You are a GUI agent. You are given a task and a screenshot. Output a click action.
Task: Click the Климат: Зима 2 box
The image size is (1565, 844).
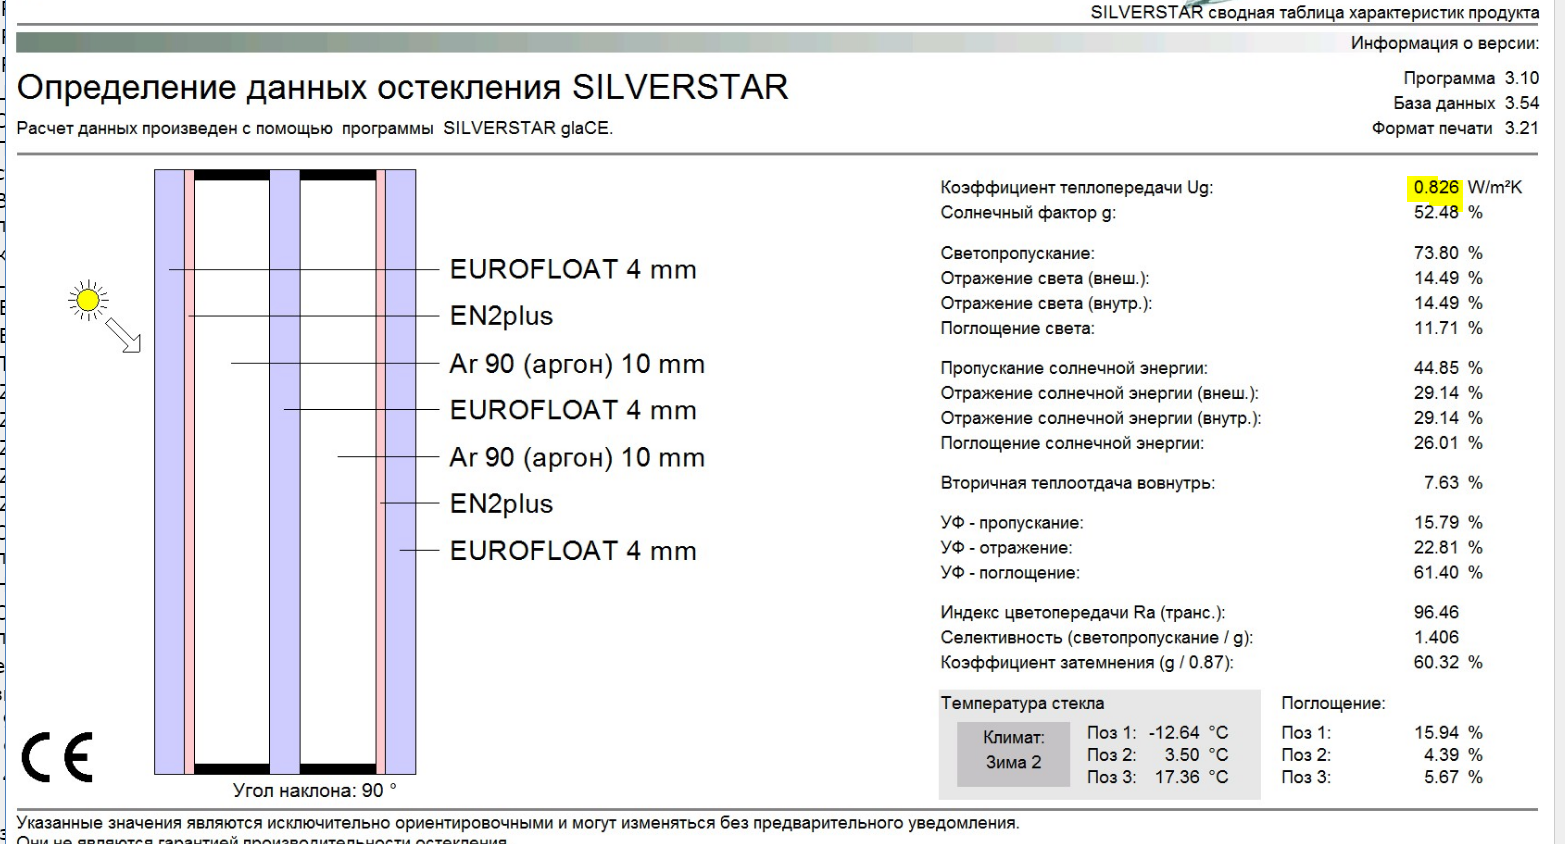[x=1013, y=750]
